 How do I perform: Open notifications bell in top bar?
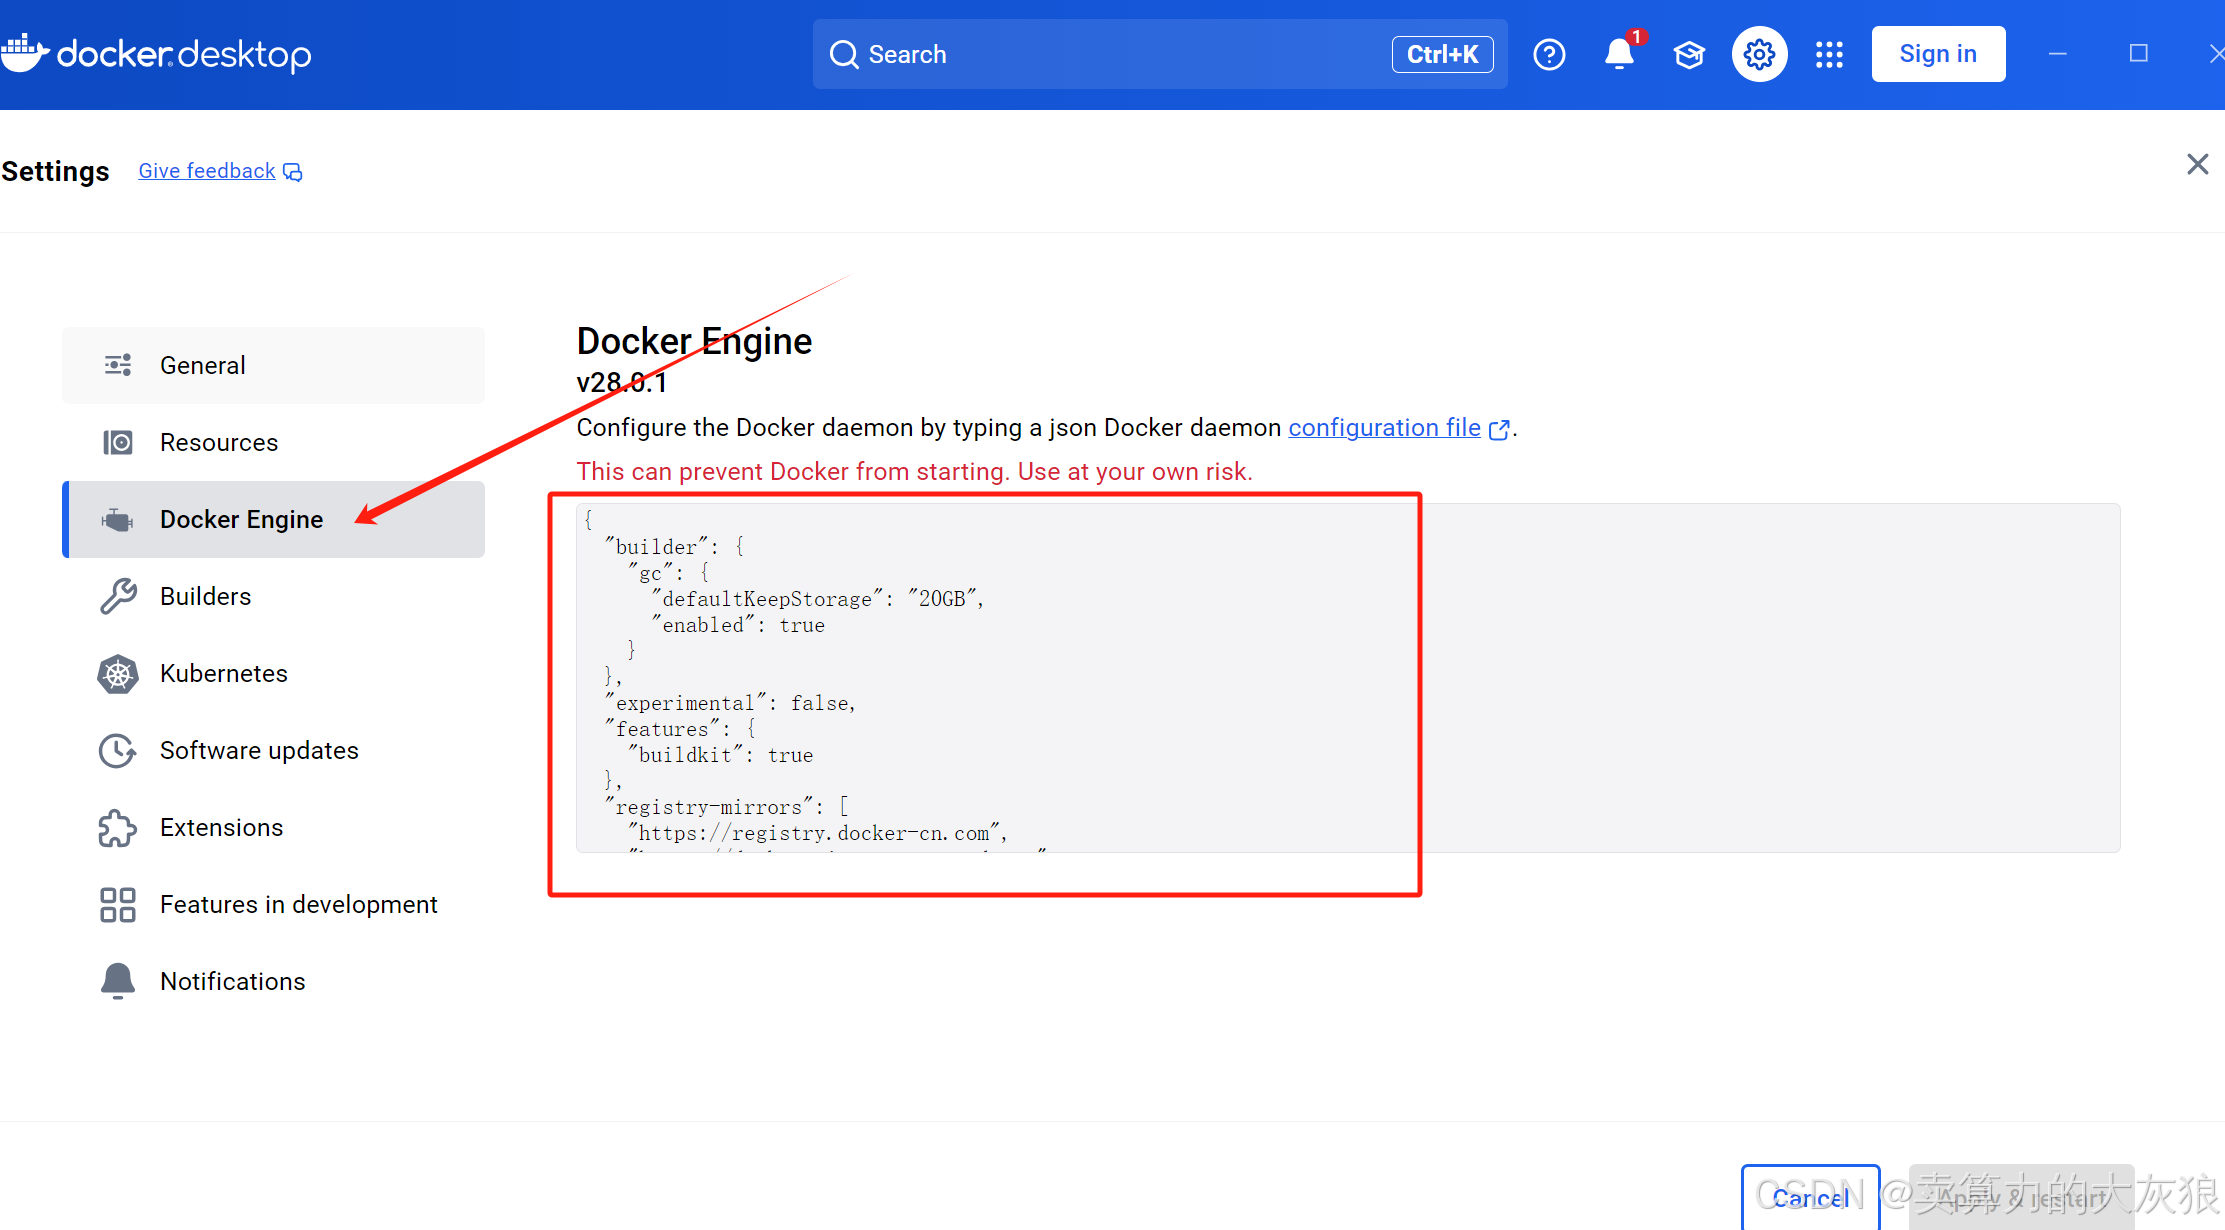[1619, 54]
